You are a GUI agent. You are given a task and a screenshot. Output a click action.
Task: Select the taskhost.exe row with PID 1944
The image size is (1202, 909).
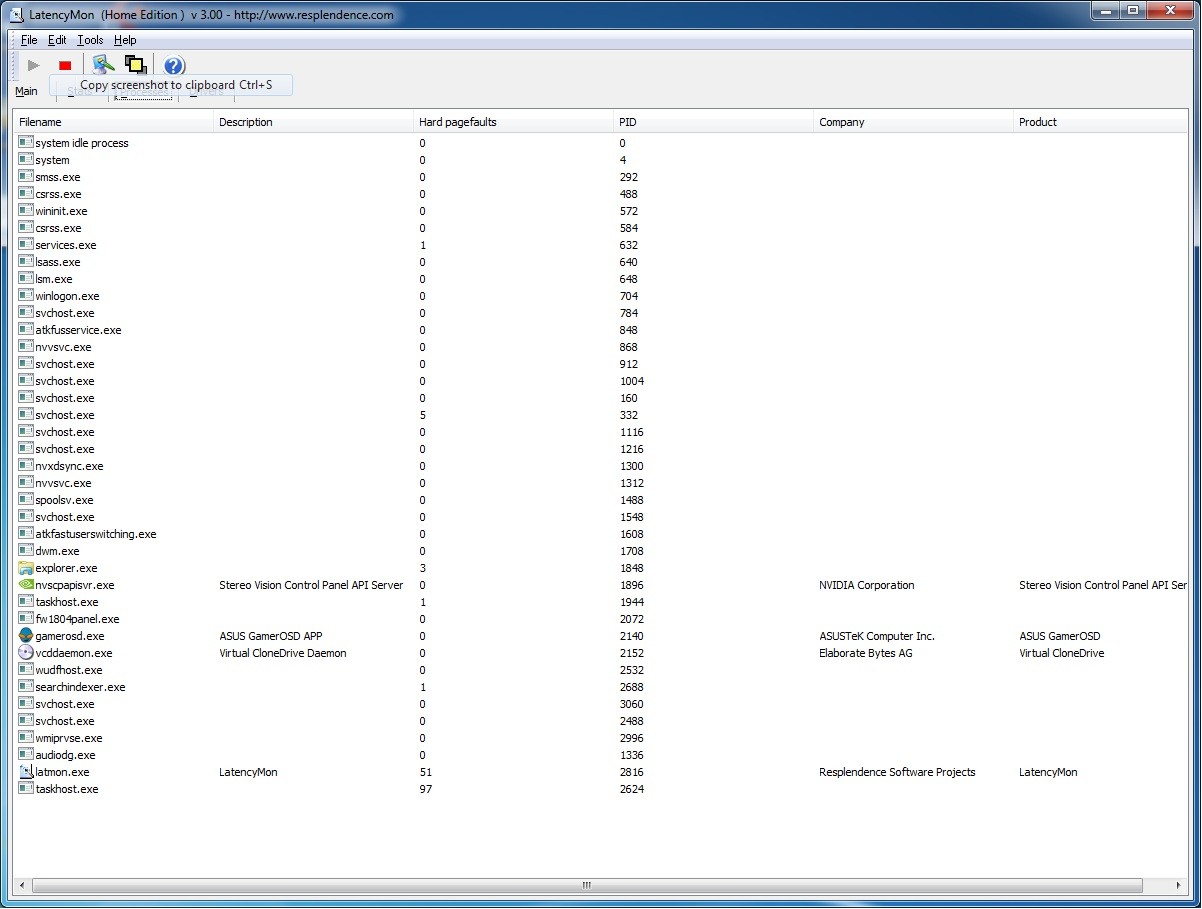click(x=600, y=602)
